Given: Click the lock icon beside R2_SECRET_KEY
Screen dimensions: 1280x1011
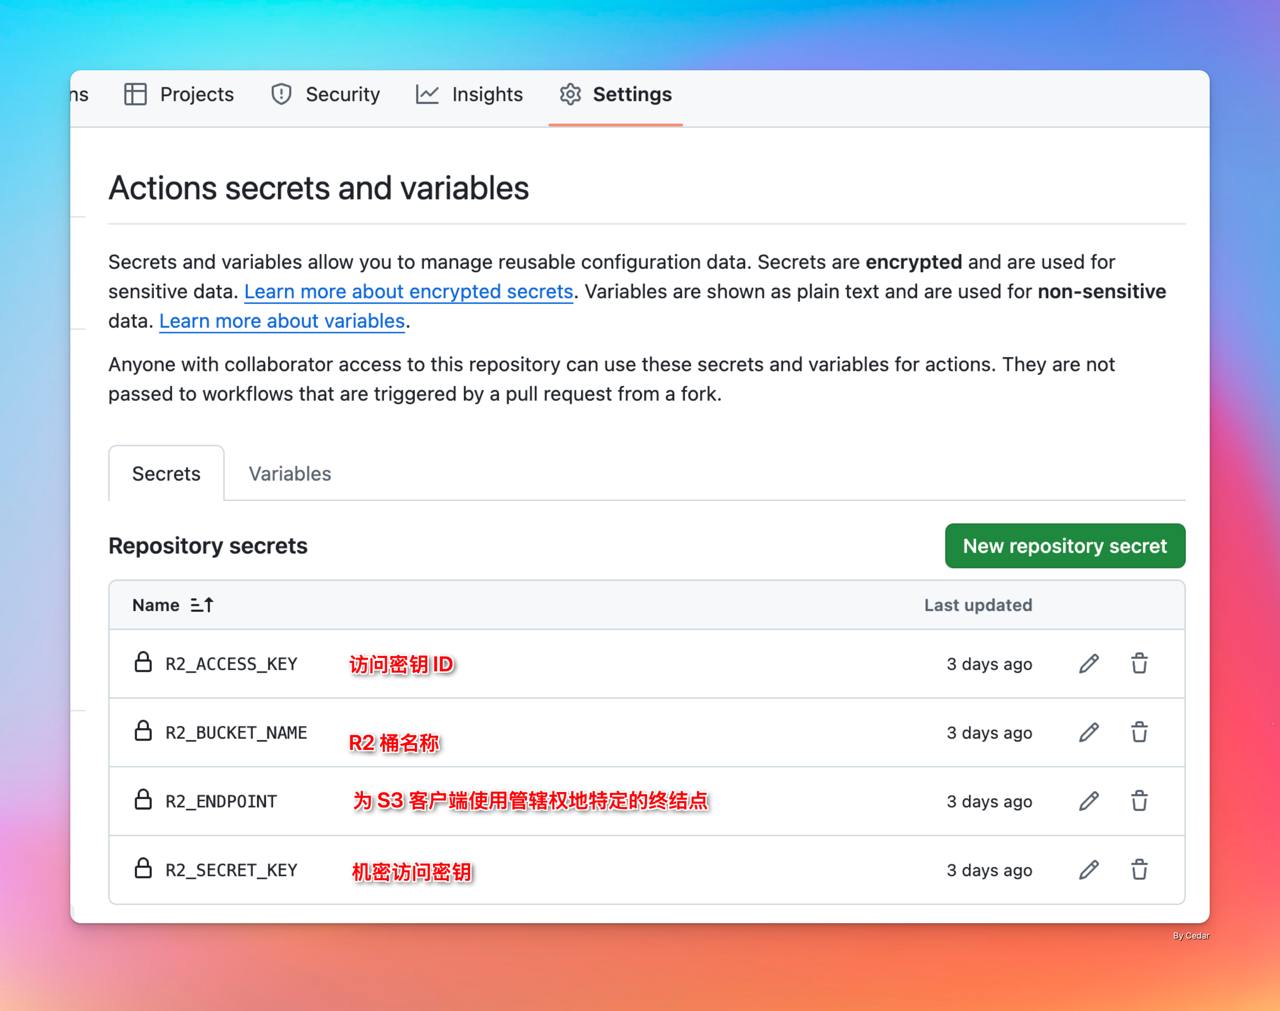Looking at the screenshot, I should (x=143, y=868).
